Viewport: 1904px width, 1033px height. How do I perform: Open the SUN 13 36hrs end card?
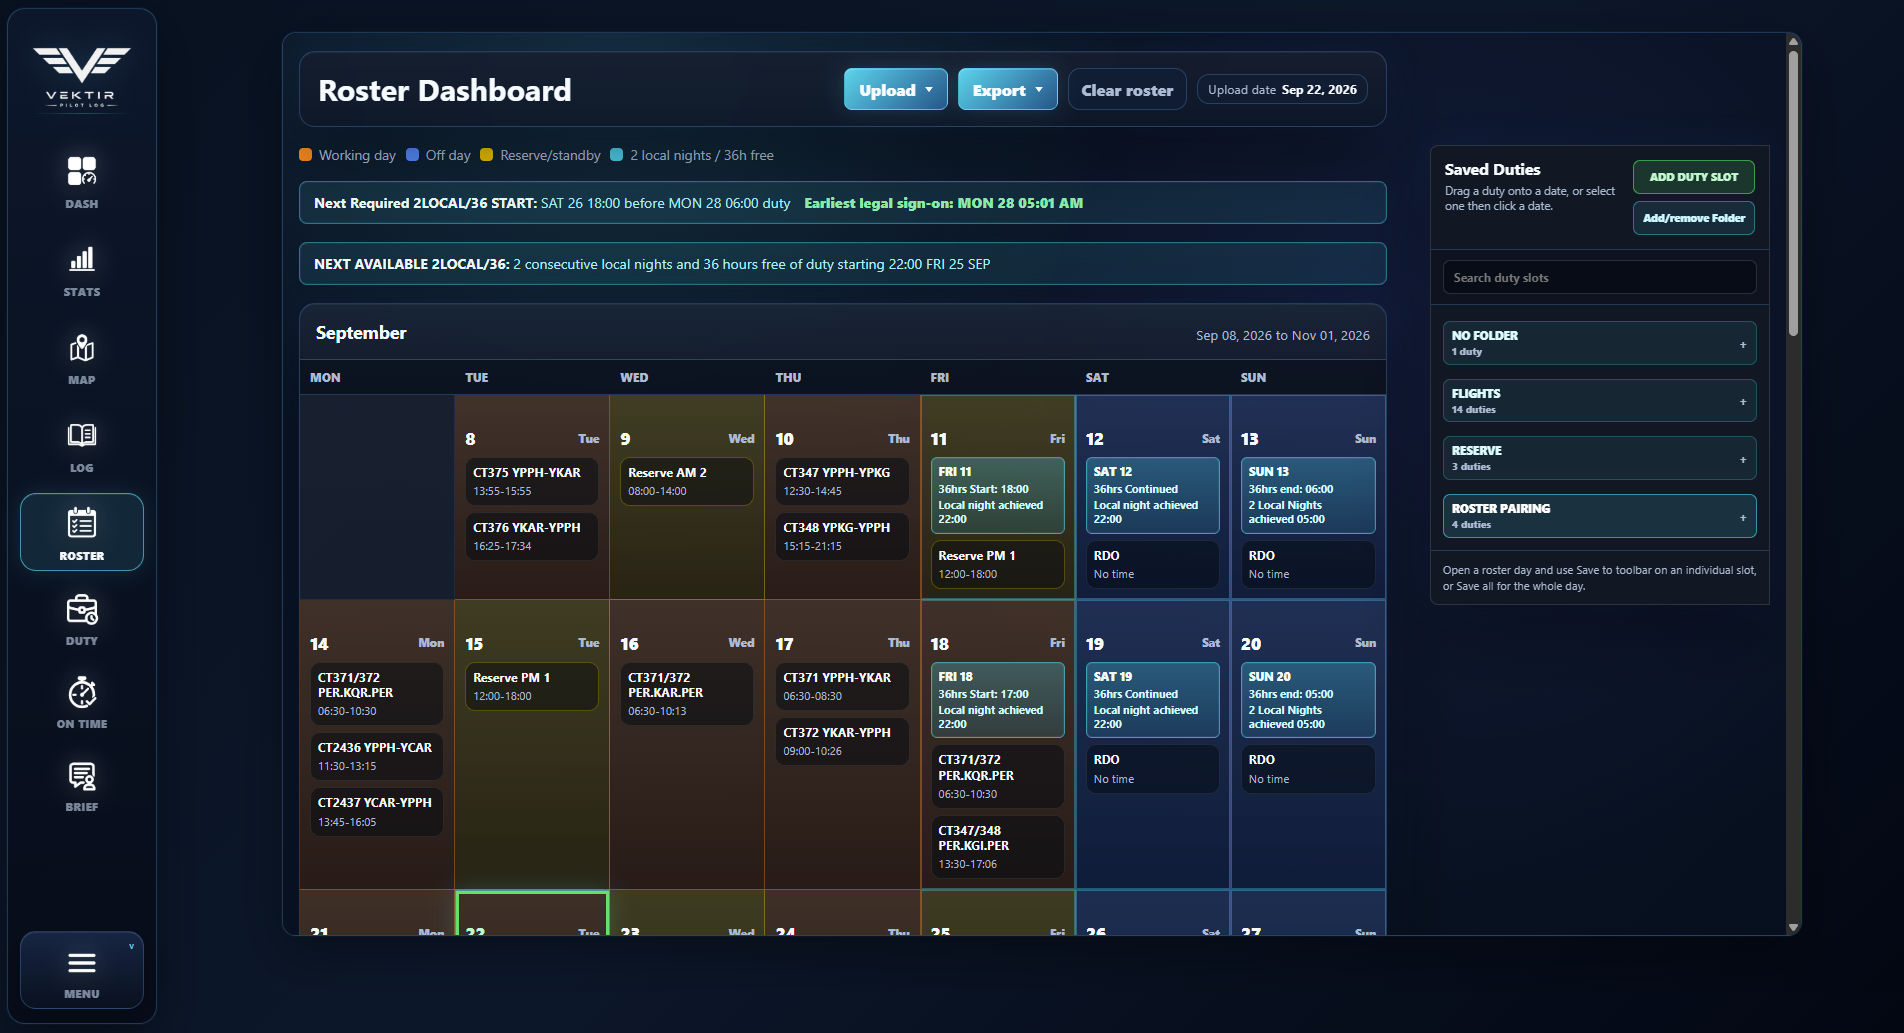(x=1307, y=495)
